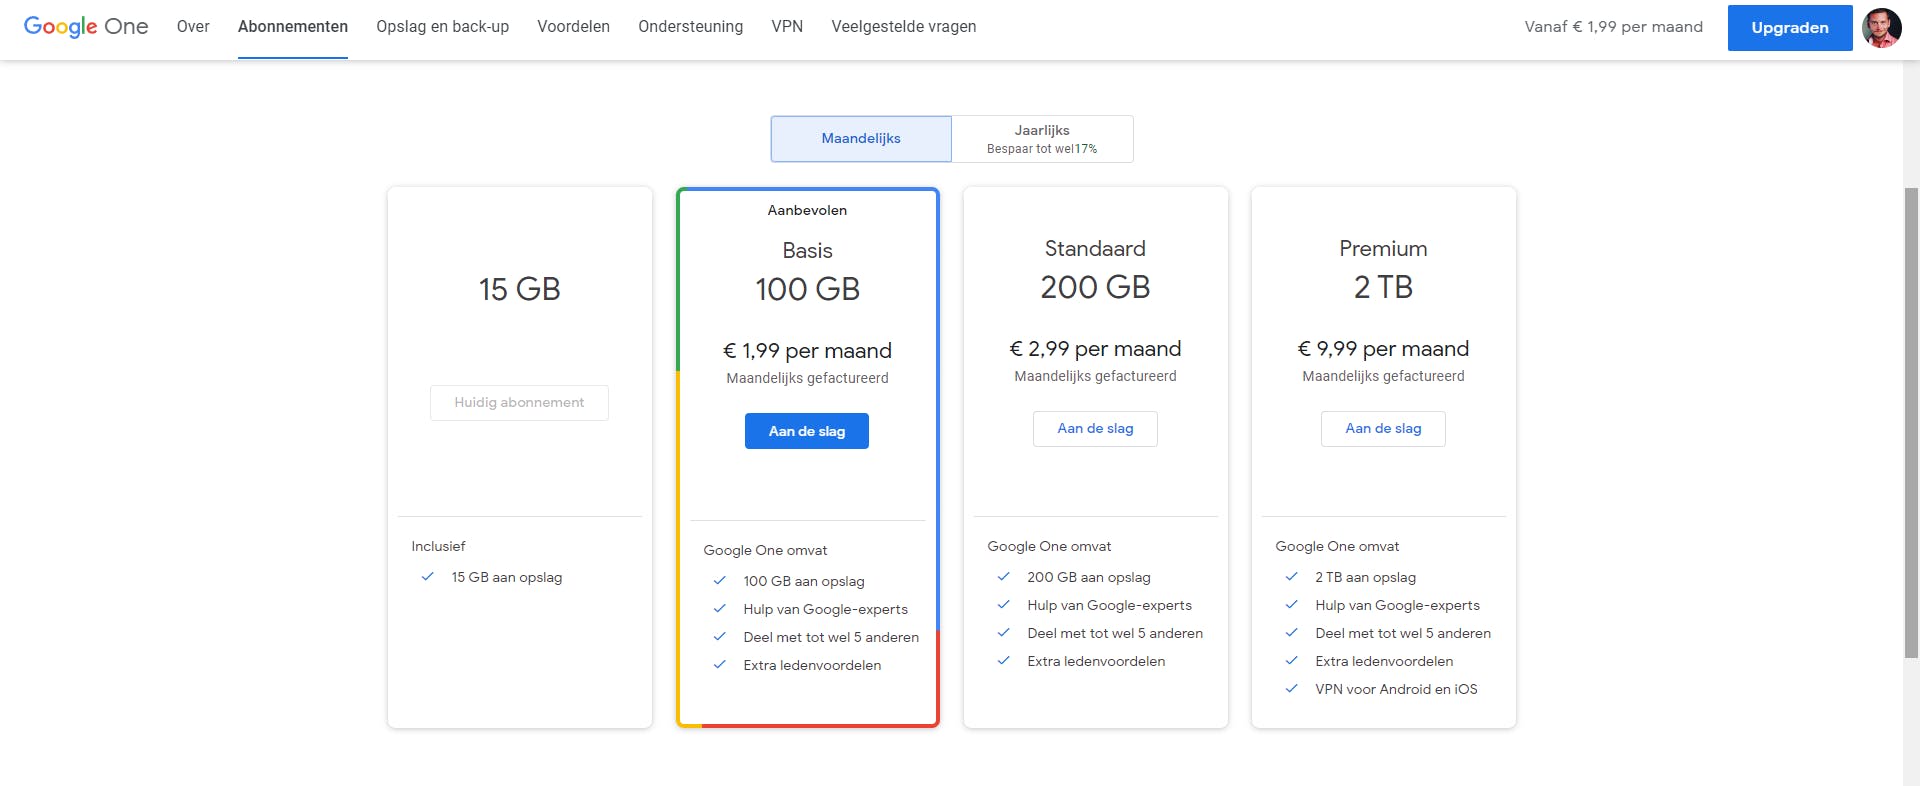The width and height of the screenshot is (1920, 786).
Task: Open the Voordelen tab
Action: point(573,27)
